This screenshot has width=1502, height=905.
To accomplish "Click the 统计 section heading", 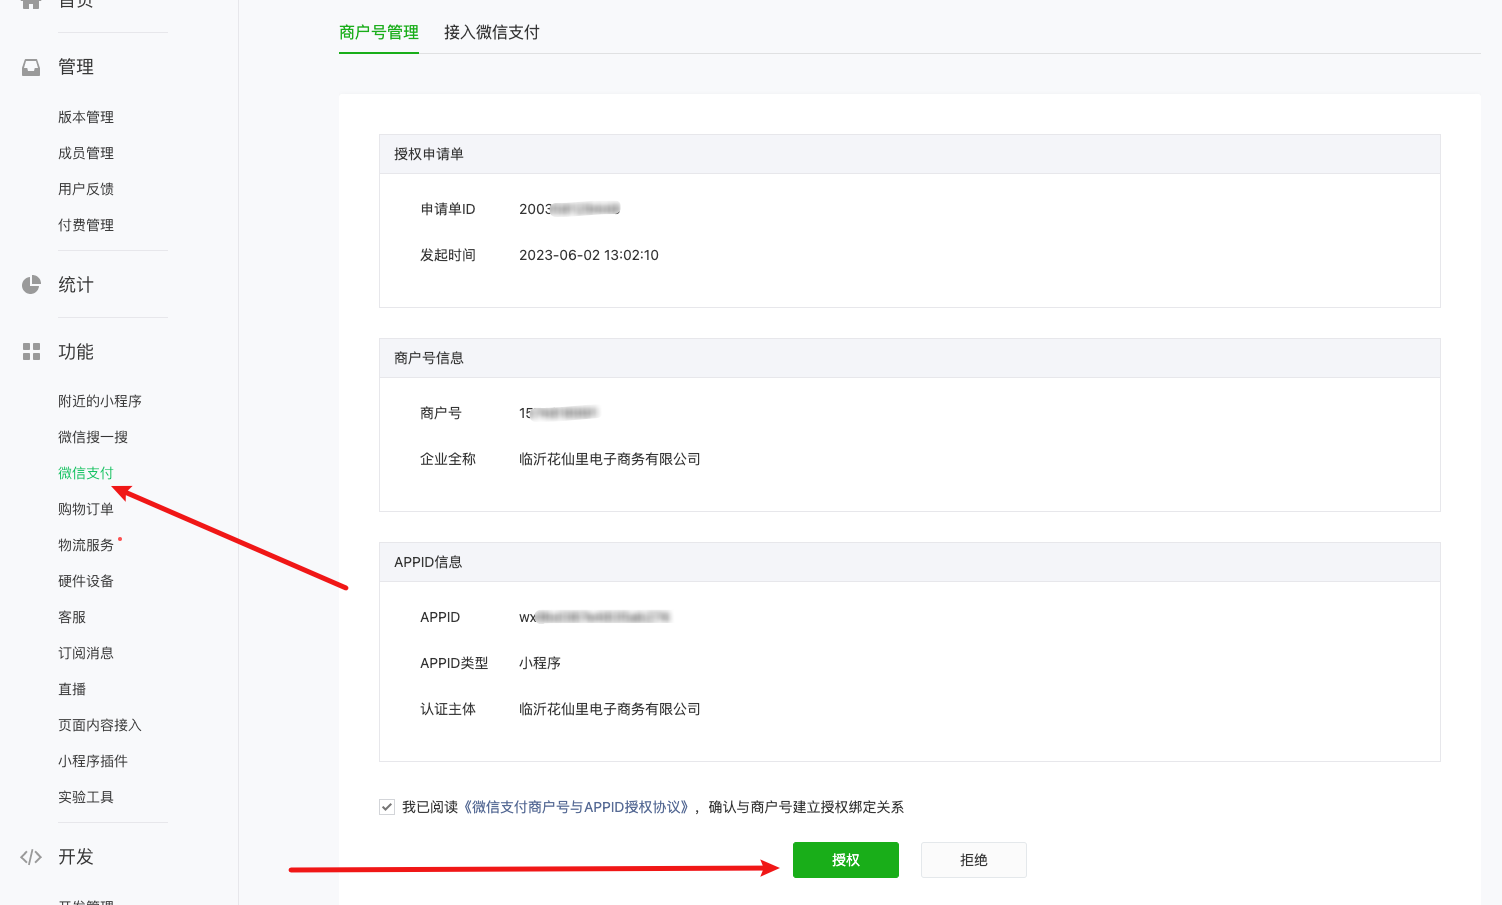I will tap(76, 285).
